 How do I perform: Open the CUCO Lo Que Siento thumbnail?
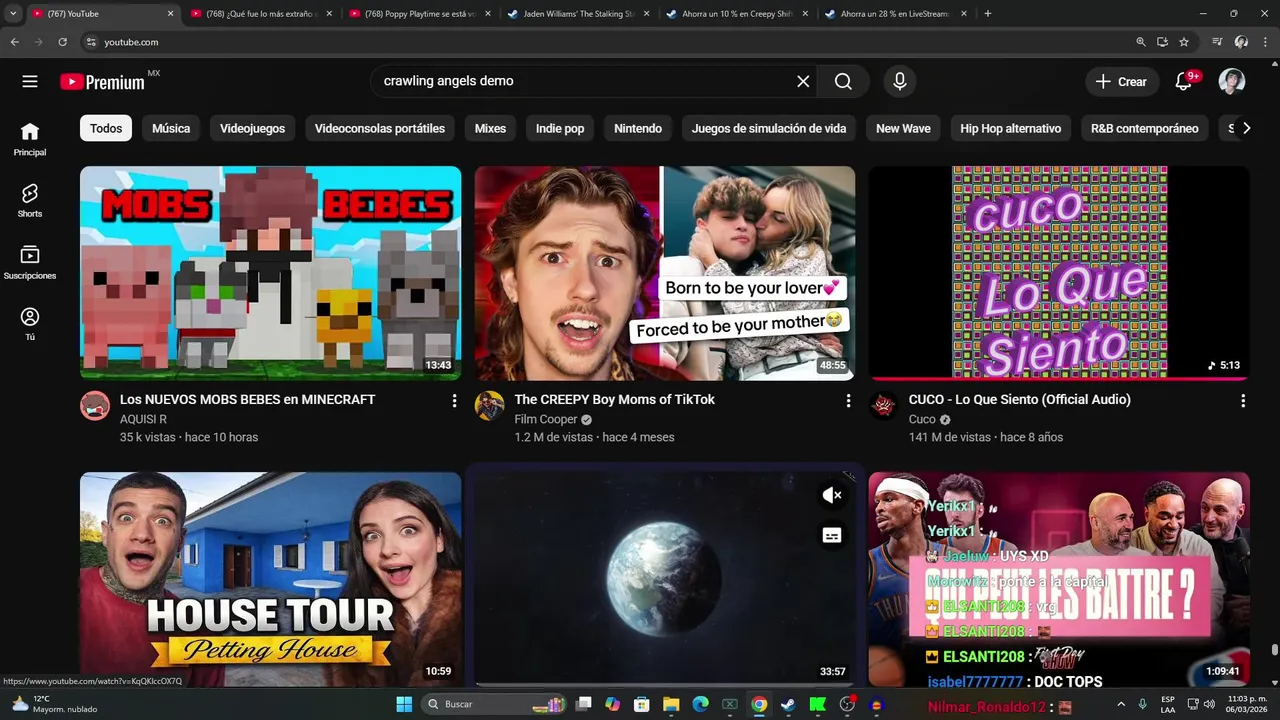tap(1059, 273)
